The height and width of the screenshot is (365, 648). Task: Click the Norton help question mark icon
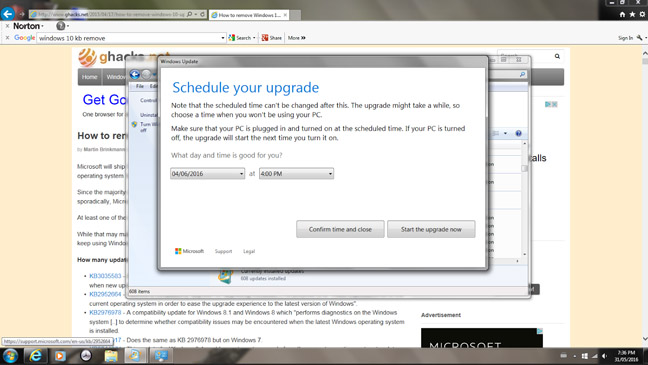pyautogui.click(x=60, y=26)
